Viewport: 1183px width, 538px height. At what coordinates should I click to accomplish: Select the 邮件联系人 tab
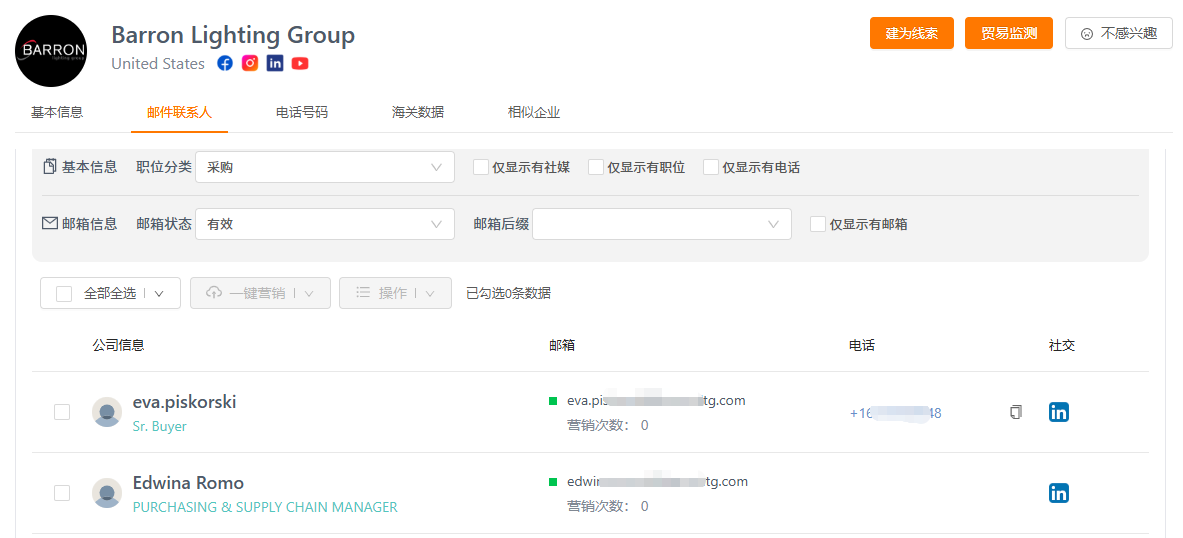pos(180,112)
